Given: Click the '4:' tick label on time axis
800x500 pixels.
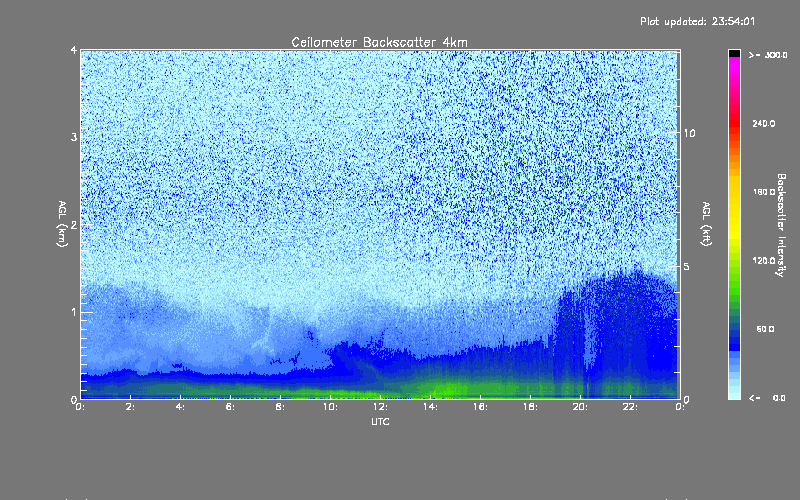Looking at the screenshot, I should 180,407.
